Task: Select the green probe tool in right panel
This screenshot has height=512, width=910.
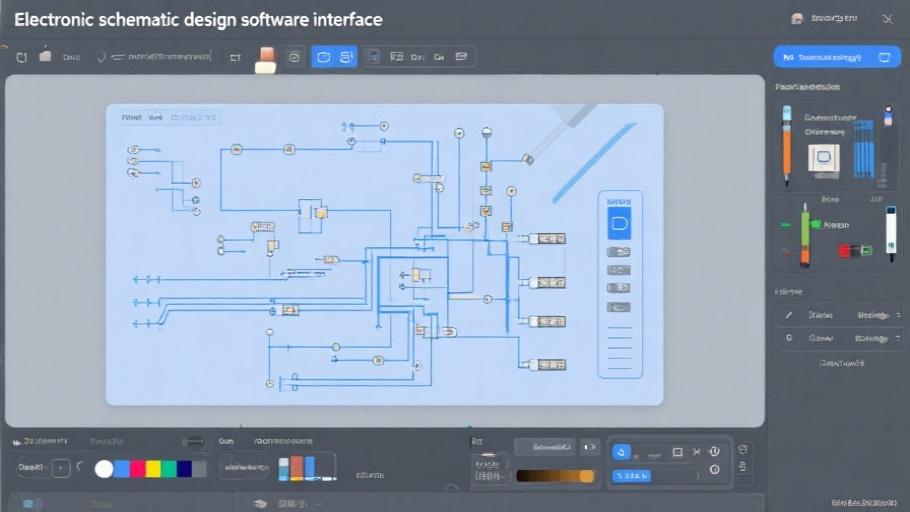Action: point(804,235)
